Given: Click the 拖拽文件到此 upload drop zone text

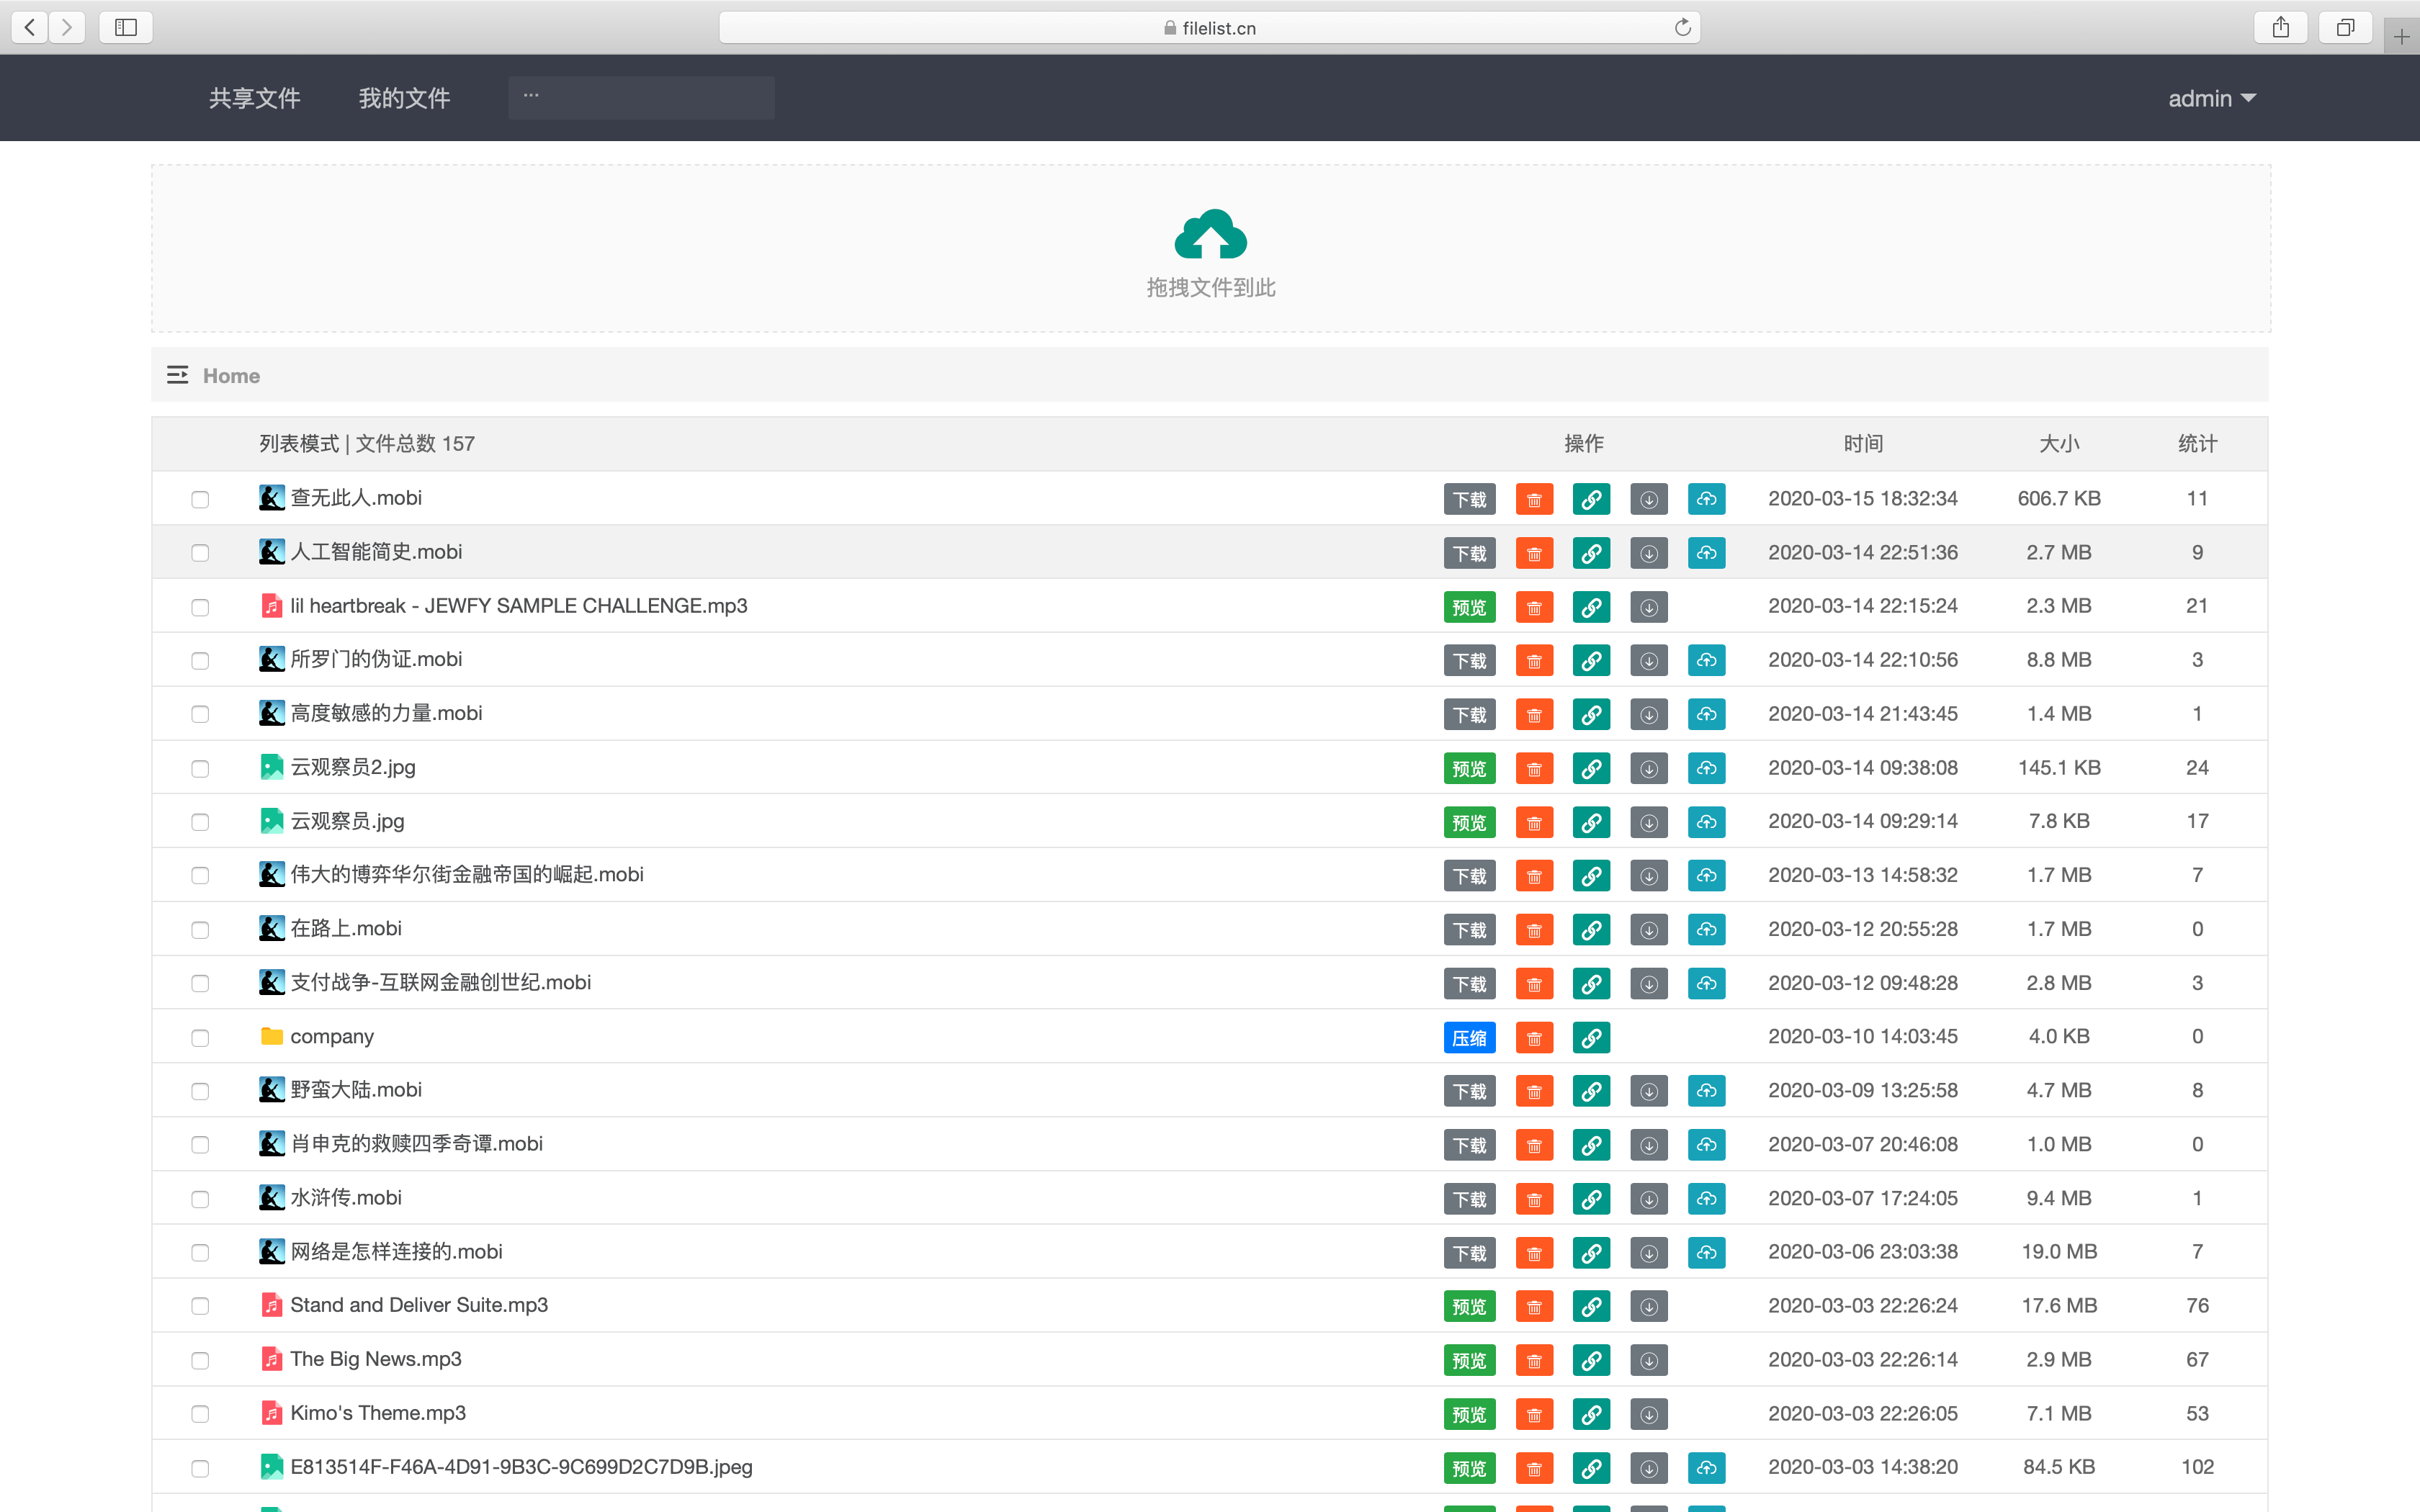Looking at the screenshot, I should click(x=1210, y=288).
